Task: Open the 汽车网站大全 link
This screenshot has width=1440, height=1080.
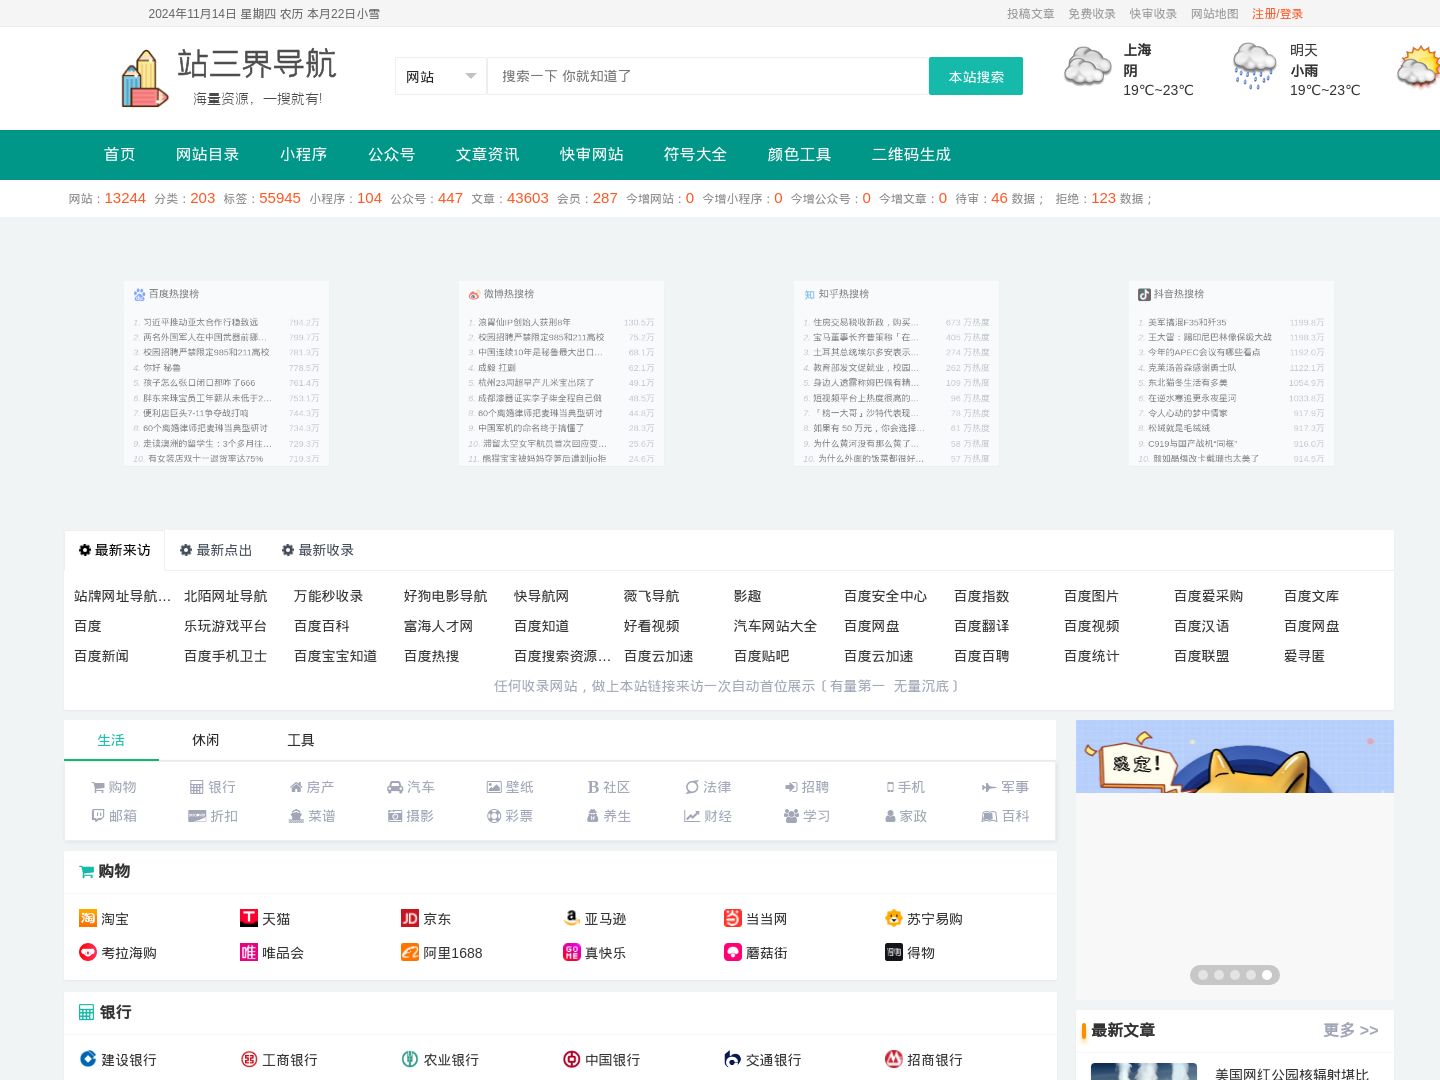Action: tap(776, 626)
